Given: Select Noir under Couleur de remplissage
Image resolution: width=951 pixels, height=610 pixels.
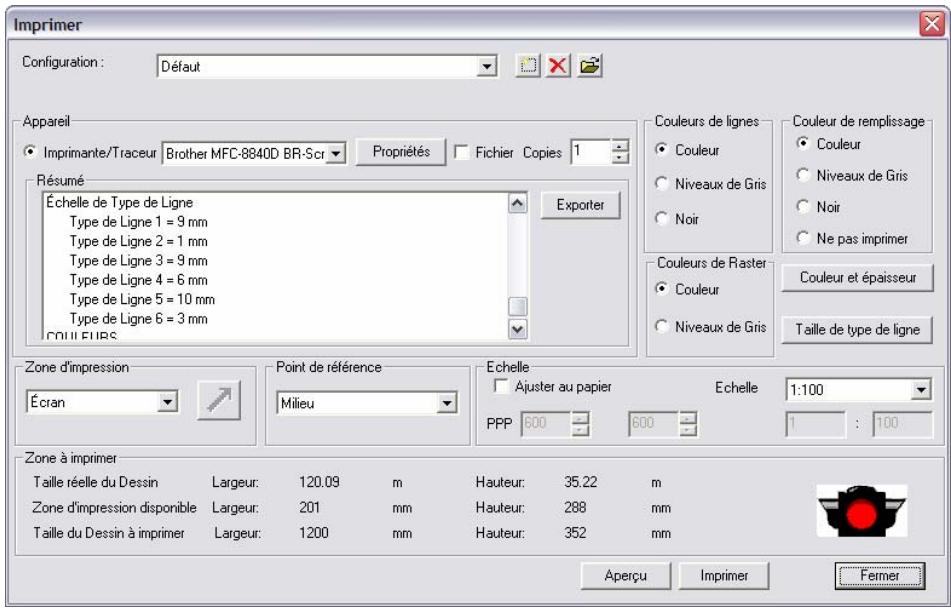Looking at the screenshot, I should click(804, 207).
